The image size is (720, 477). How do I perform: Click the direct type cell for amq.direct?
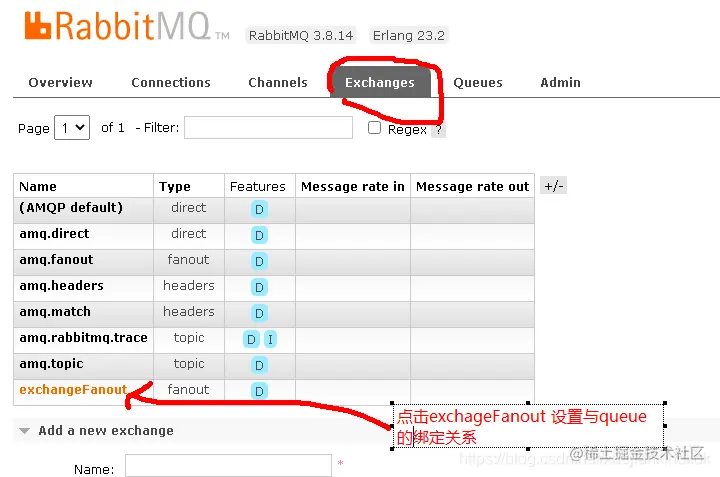[x=188, y=234]
